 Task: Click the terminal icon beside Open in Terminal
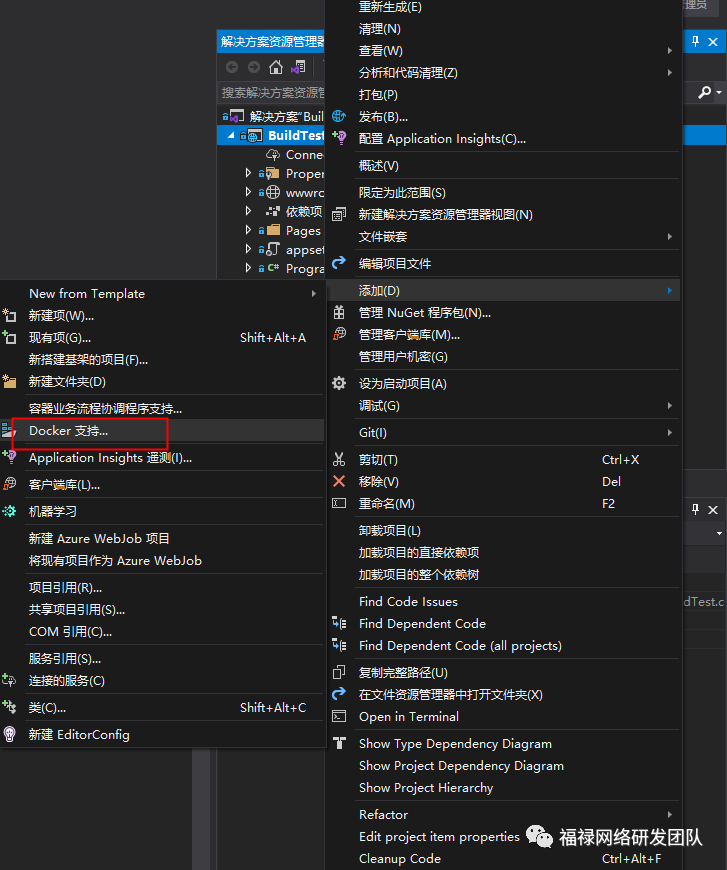click(339, 716)
